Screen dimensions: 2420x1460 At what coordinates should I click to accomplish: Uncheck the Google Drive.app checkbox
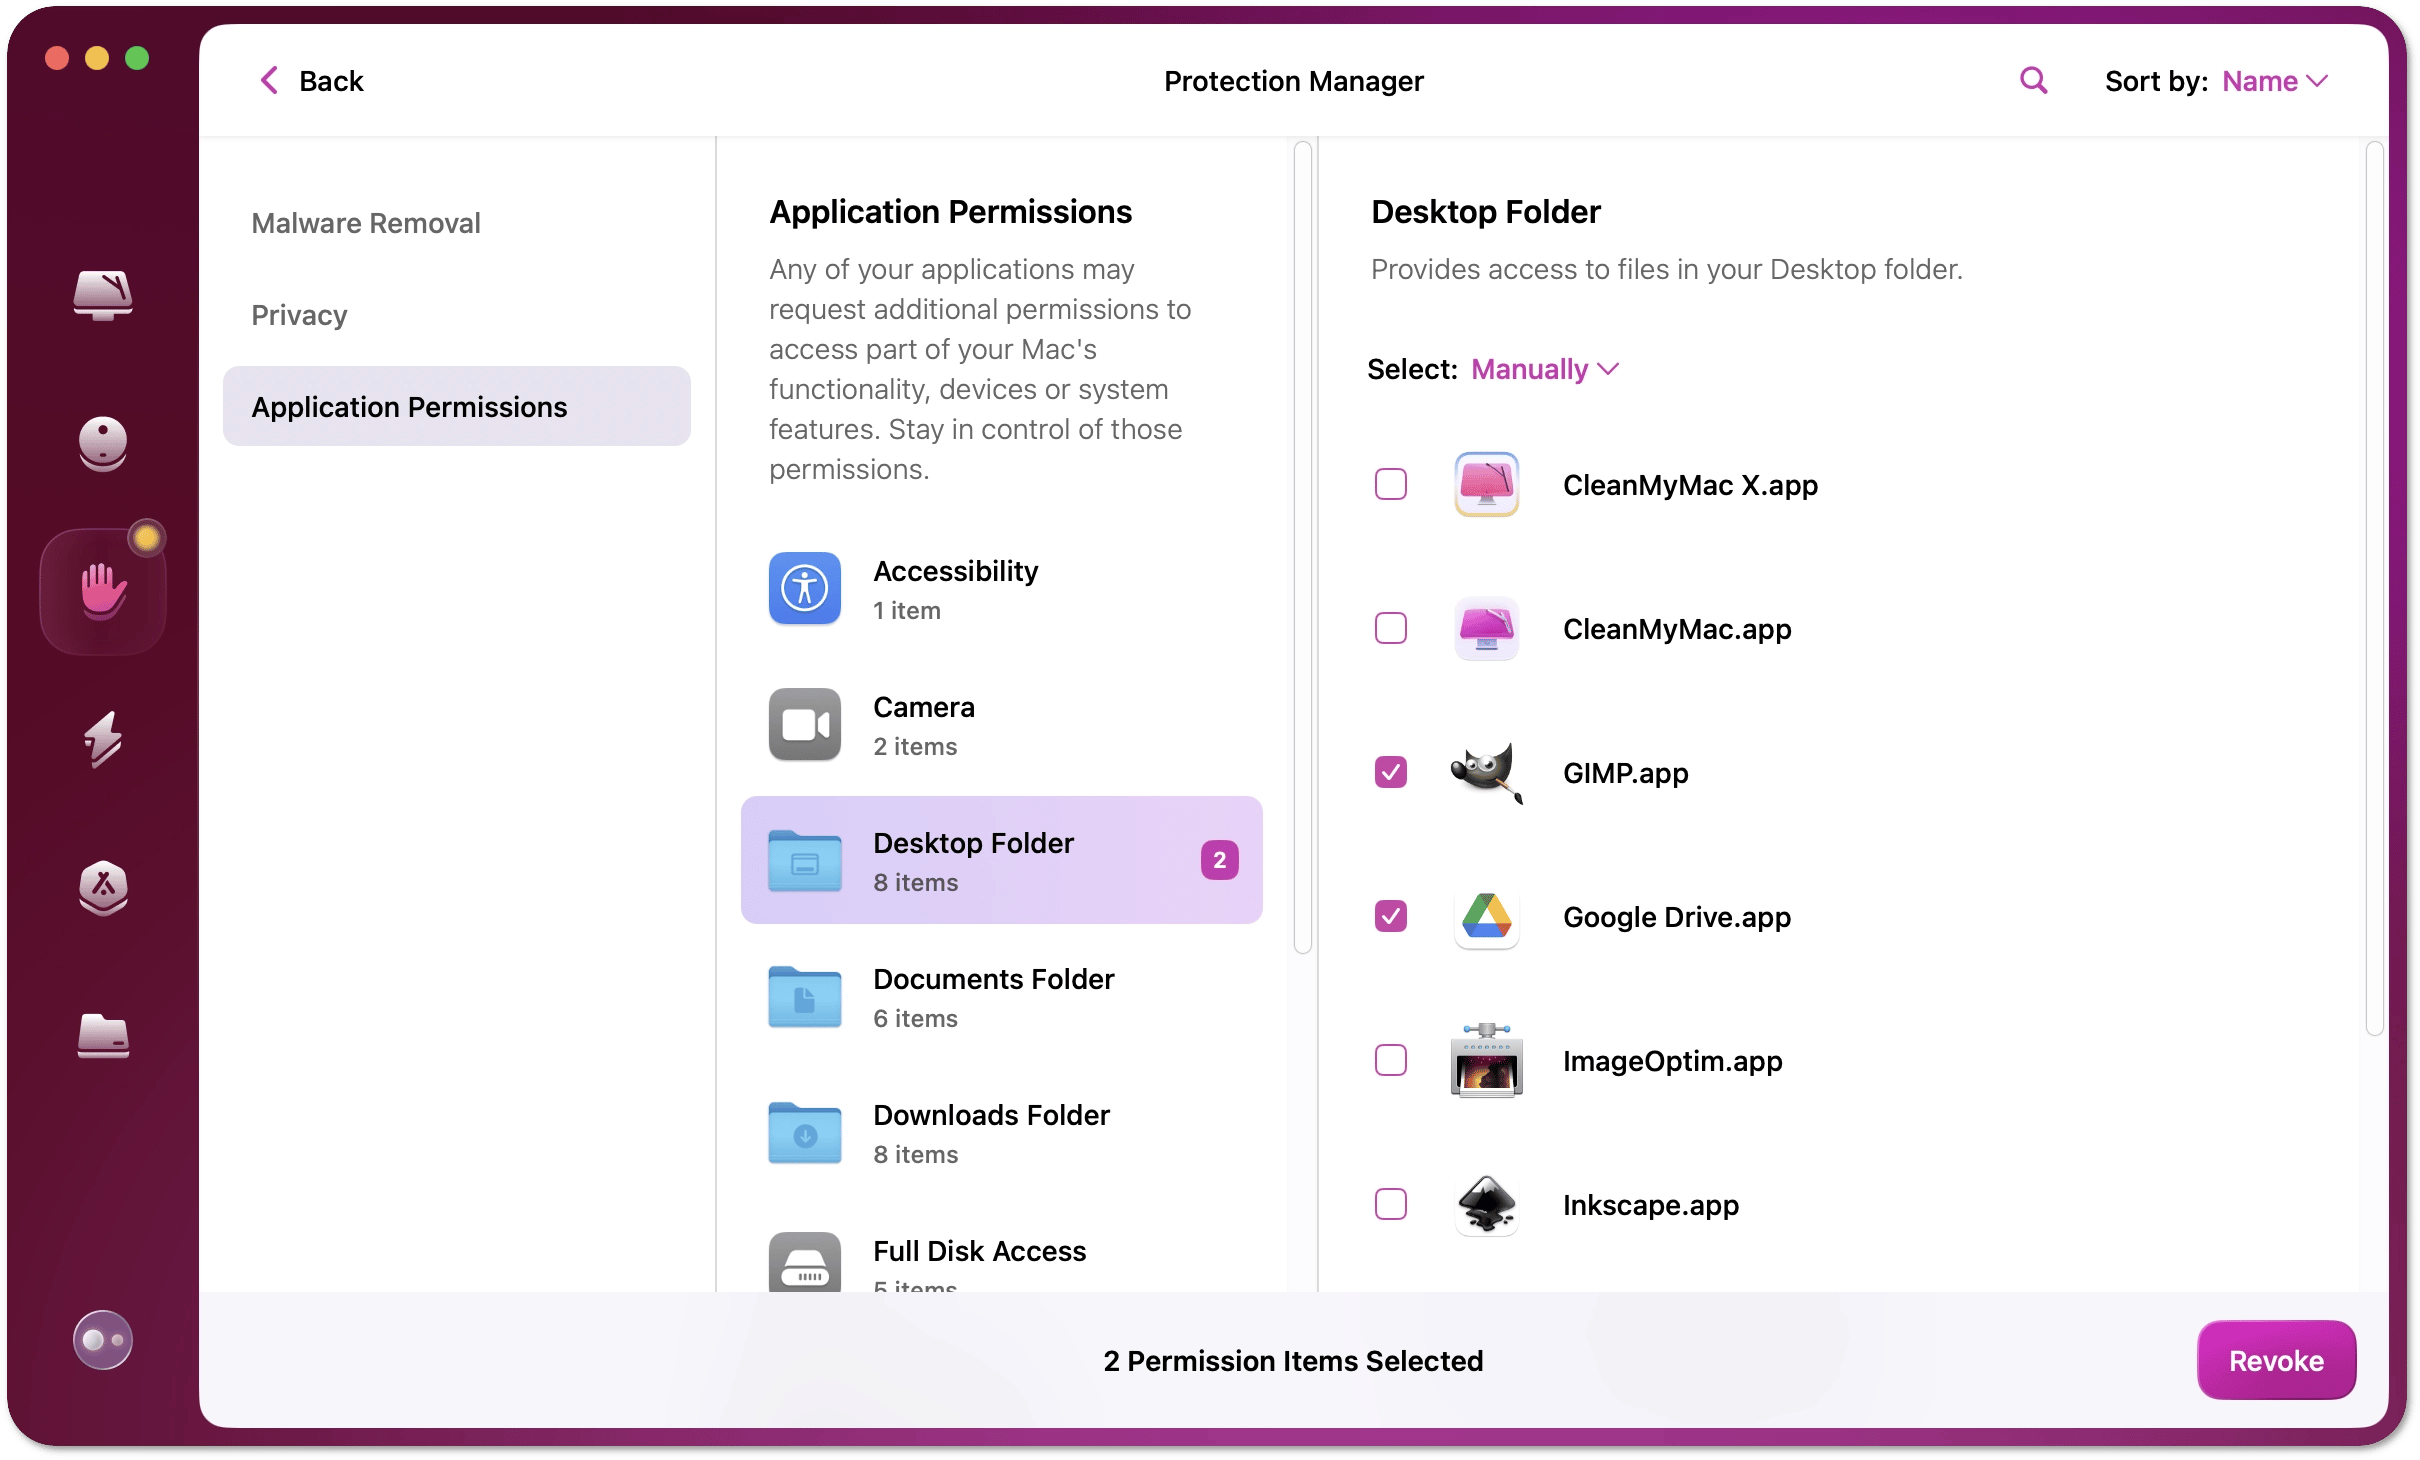pyautogui.click(x=1391, y=917)
